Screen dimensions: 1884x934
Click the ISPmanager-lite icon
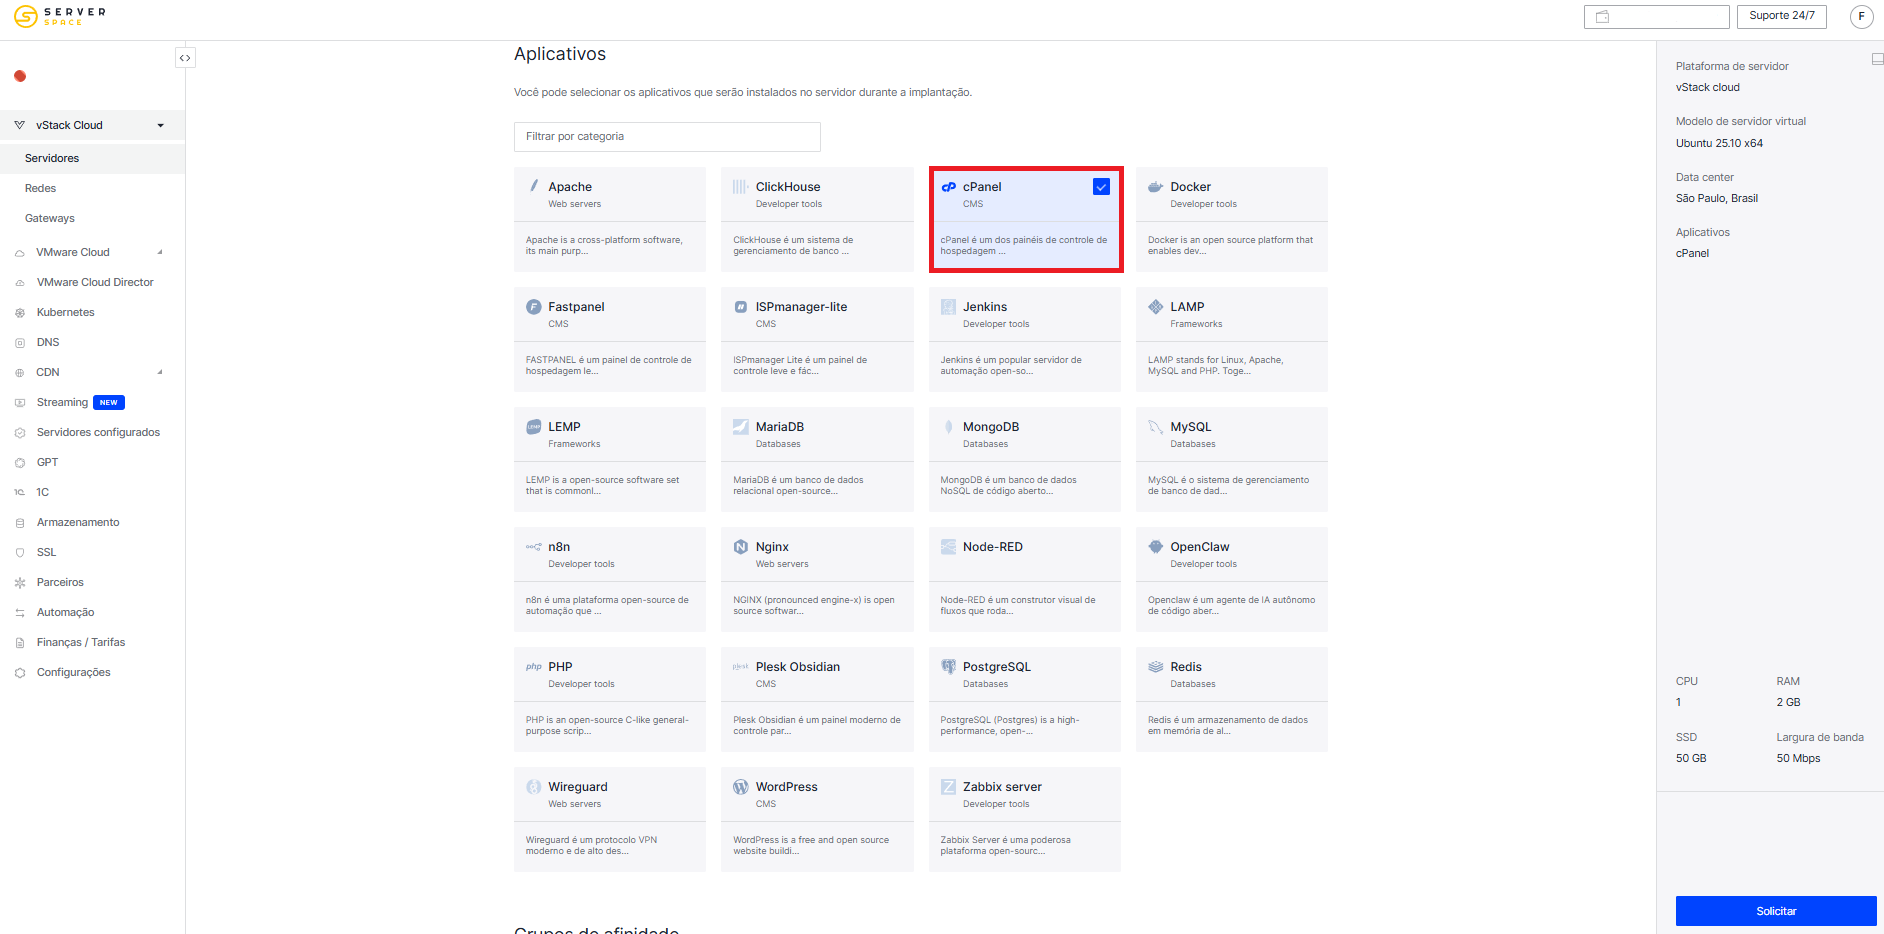[x=741, y=306]
